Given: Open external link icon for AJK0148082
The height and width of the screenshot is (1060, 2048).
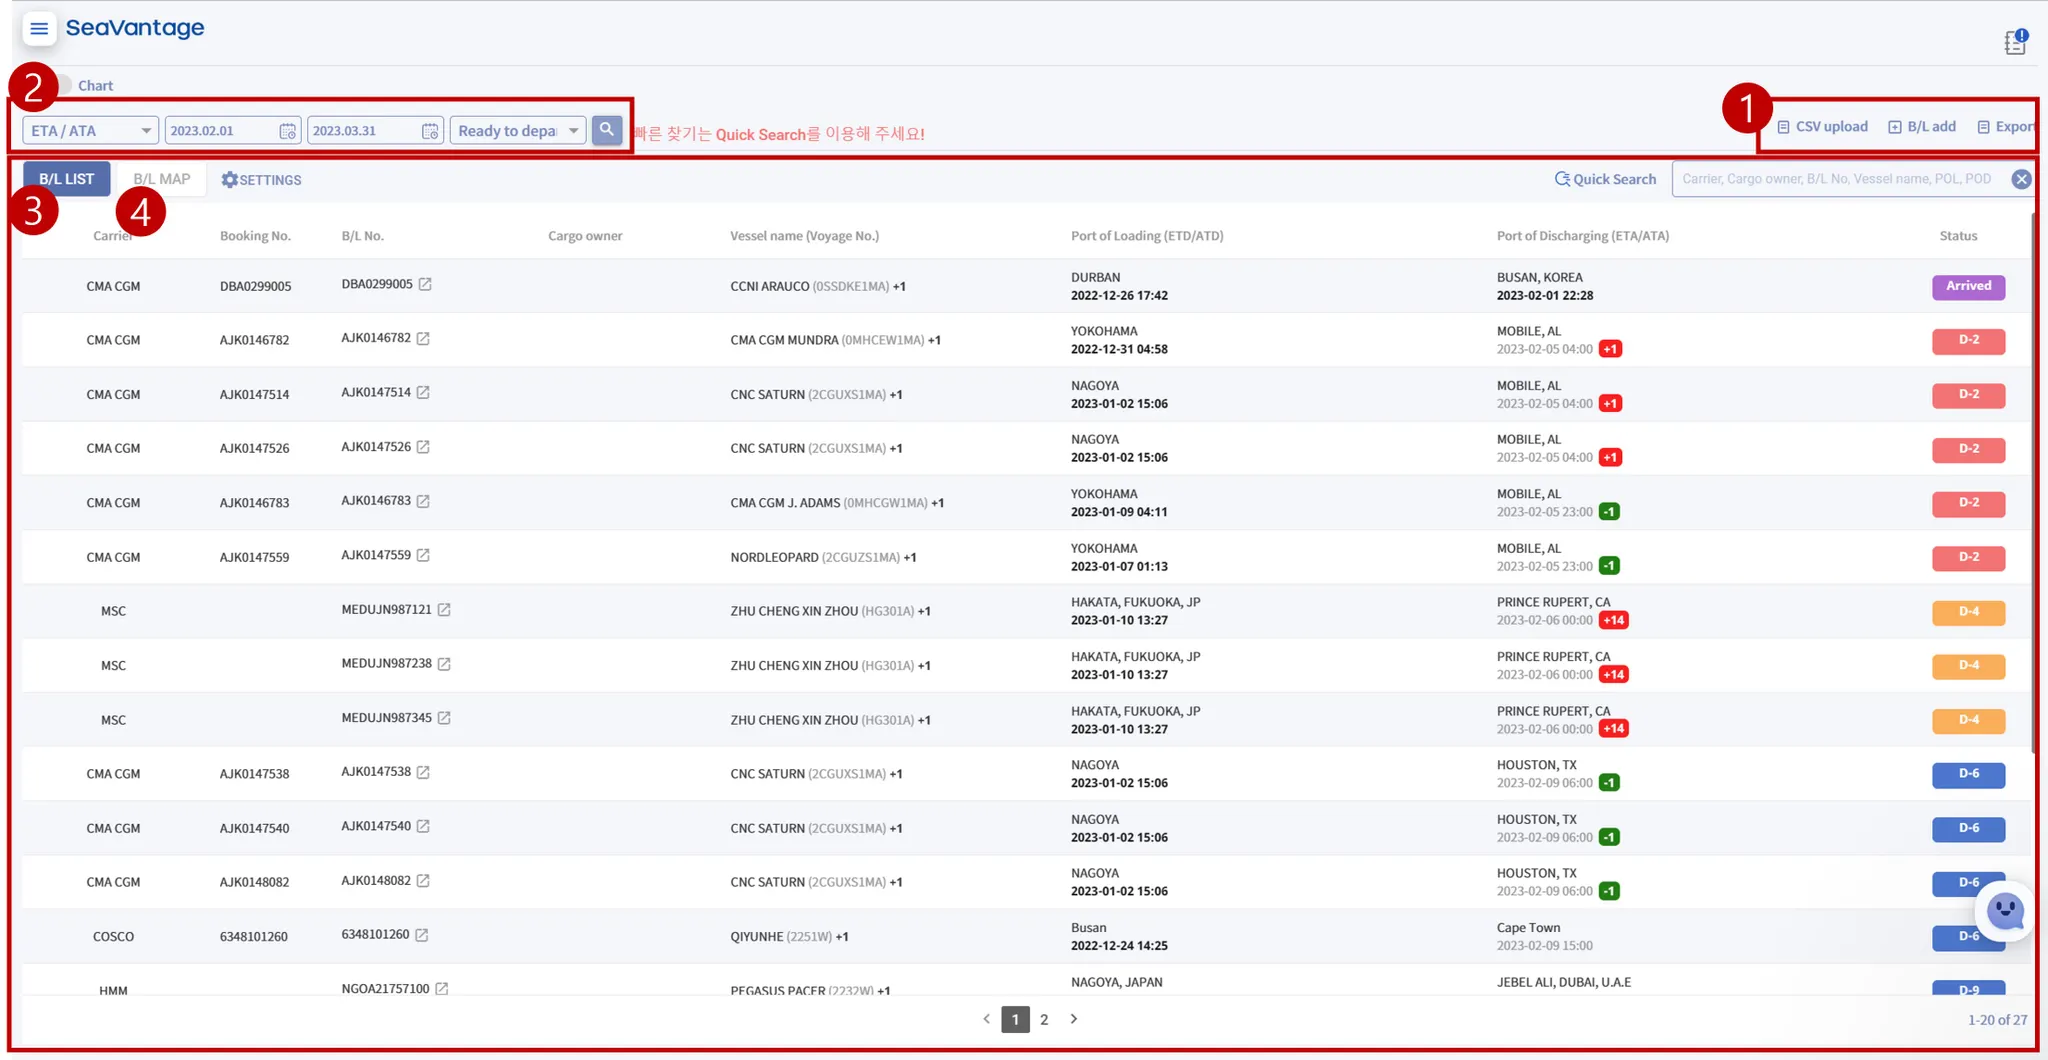Looking at the screenshot, I should pyautogui.click(x=423, y=881).
